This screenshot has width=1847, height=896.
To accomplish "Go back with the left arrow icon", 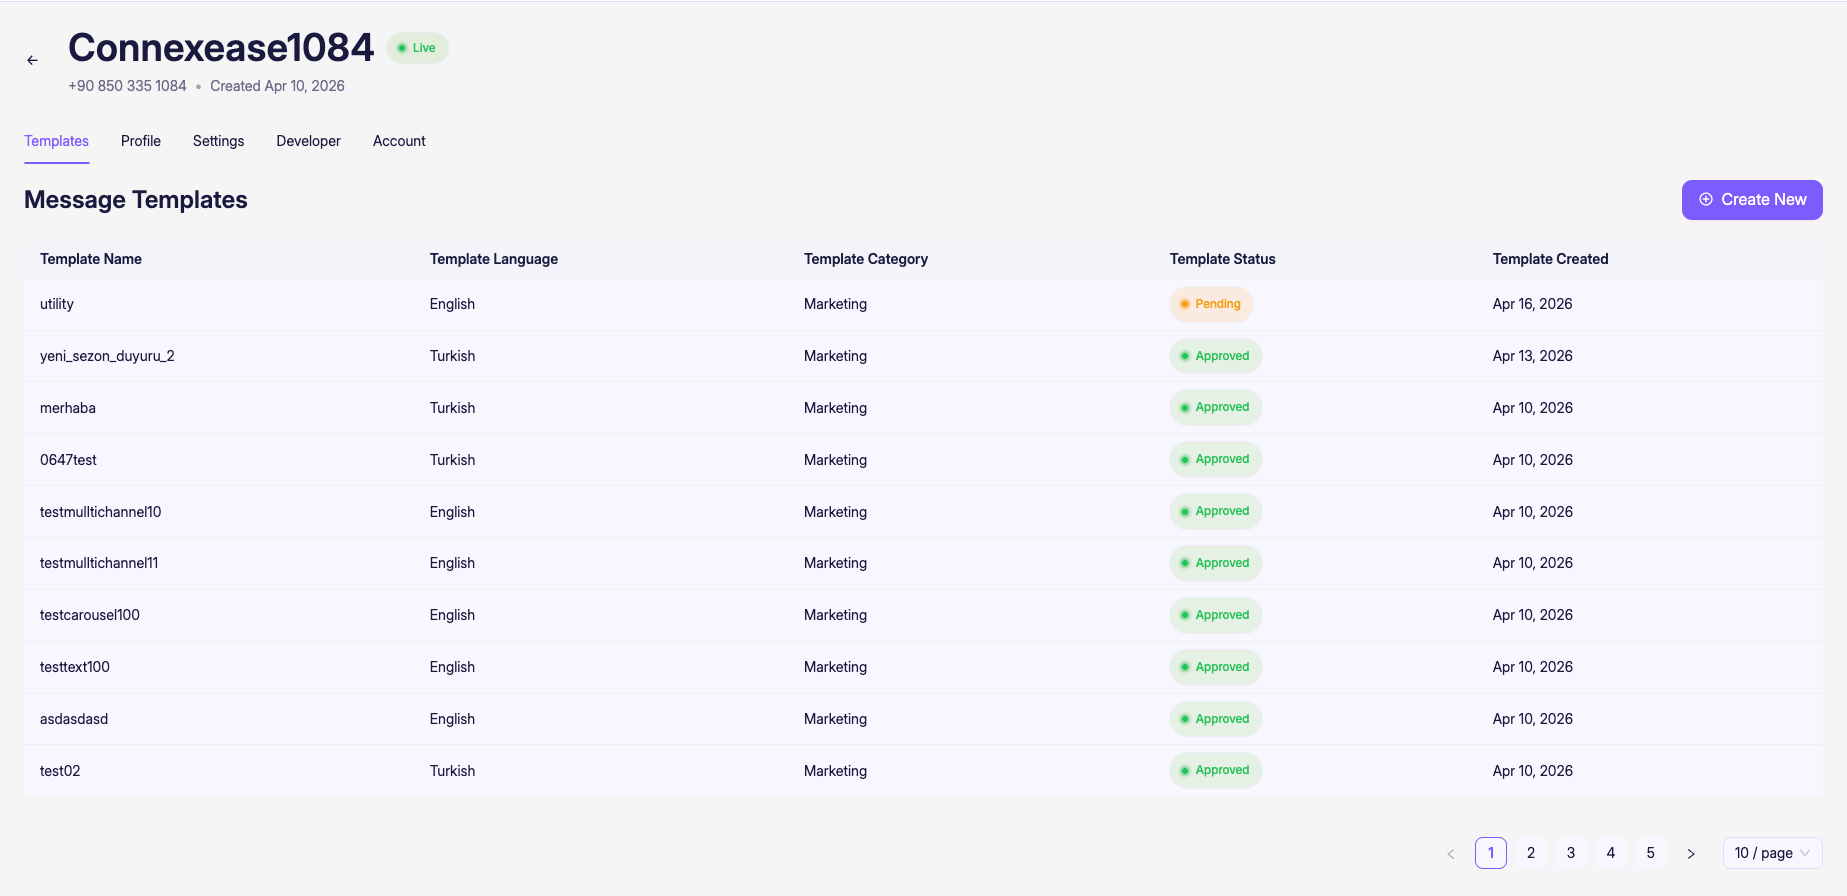I will tap(32, 60).
